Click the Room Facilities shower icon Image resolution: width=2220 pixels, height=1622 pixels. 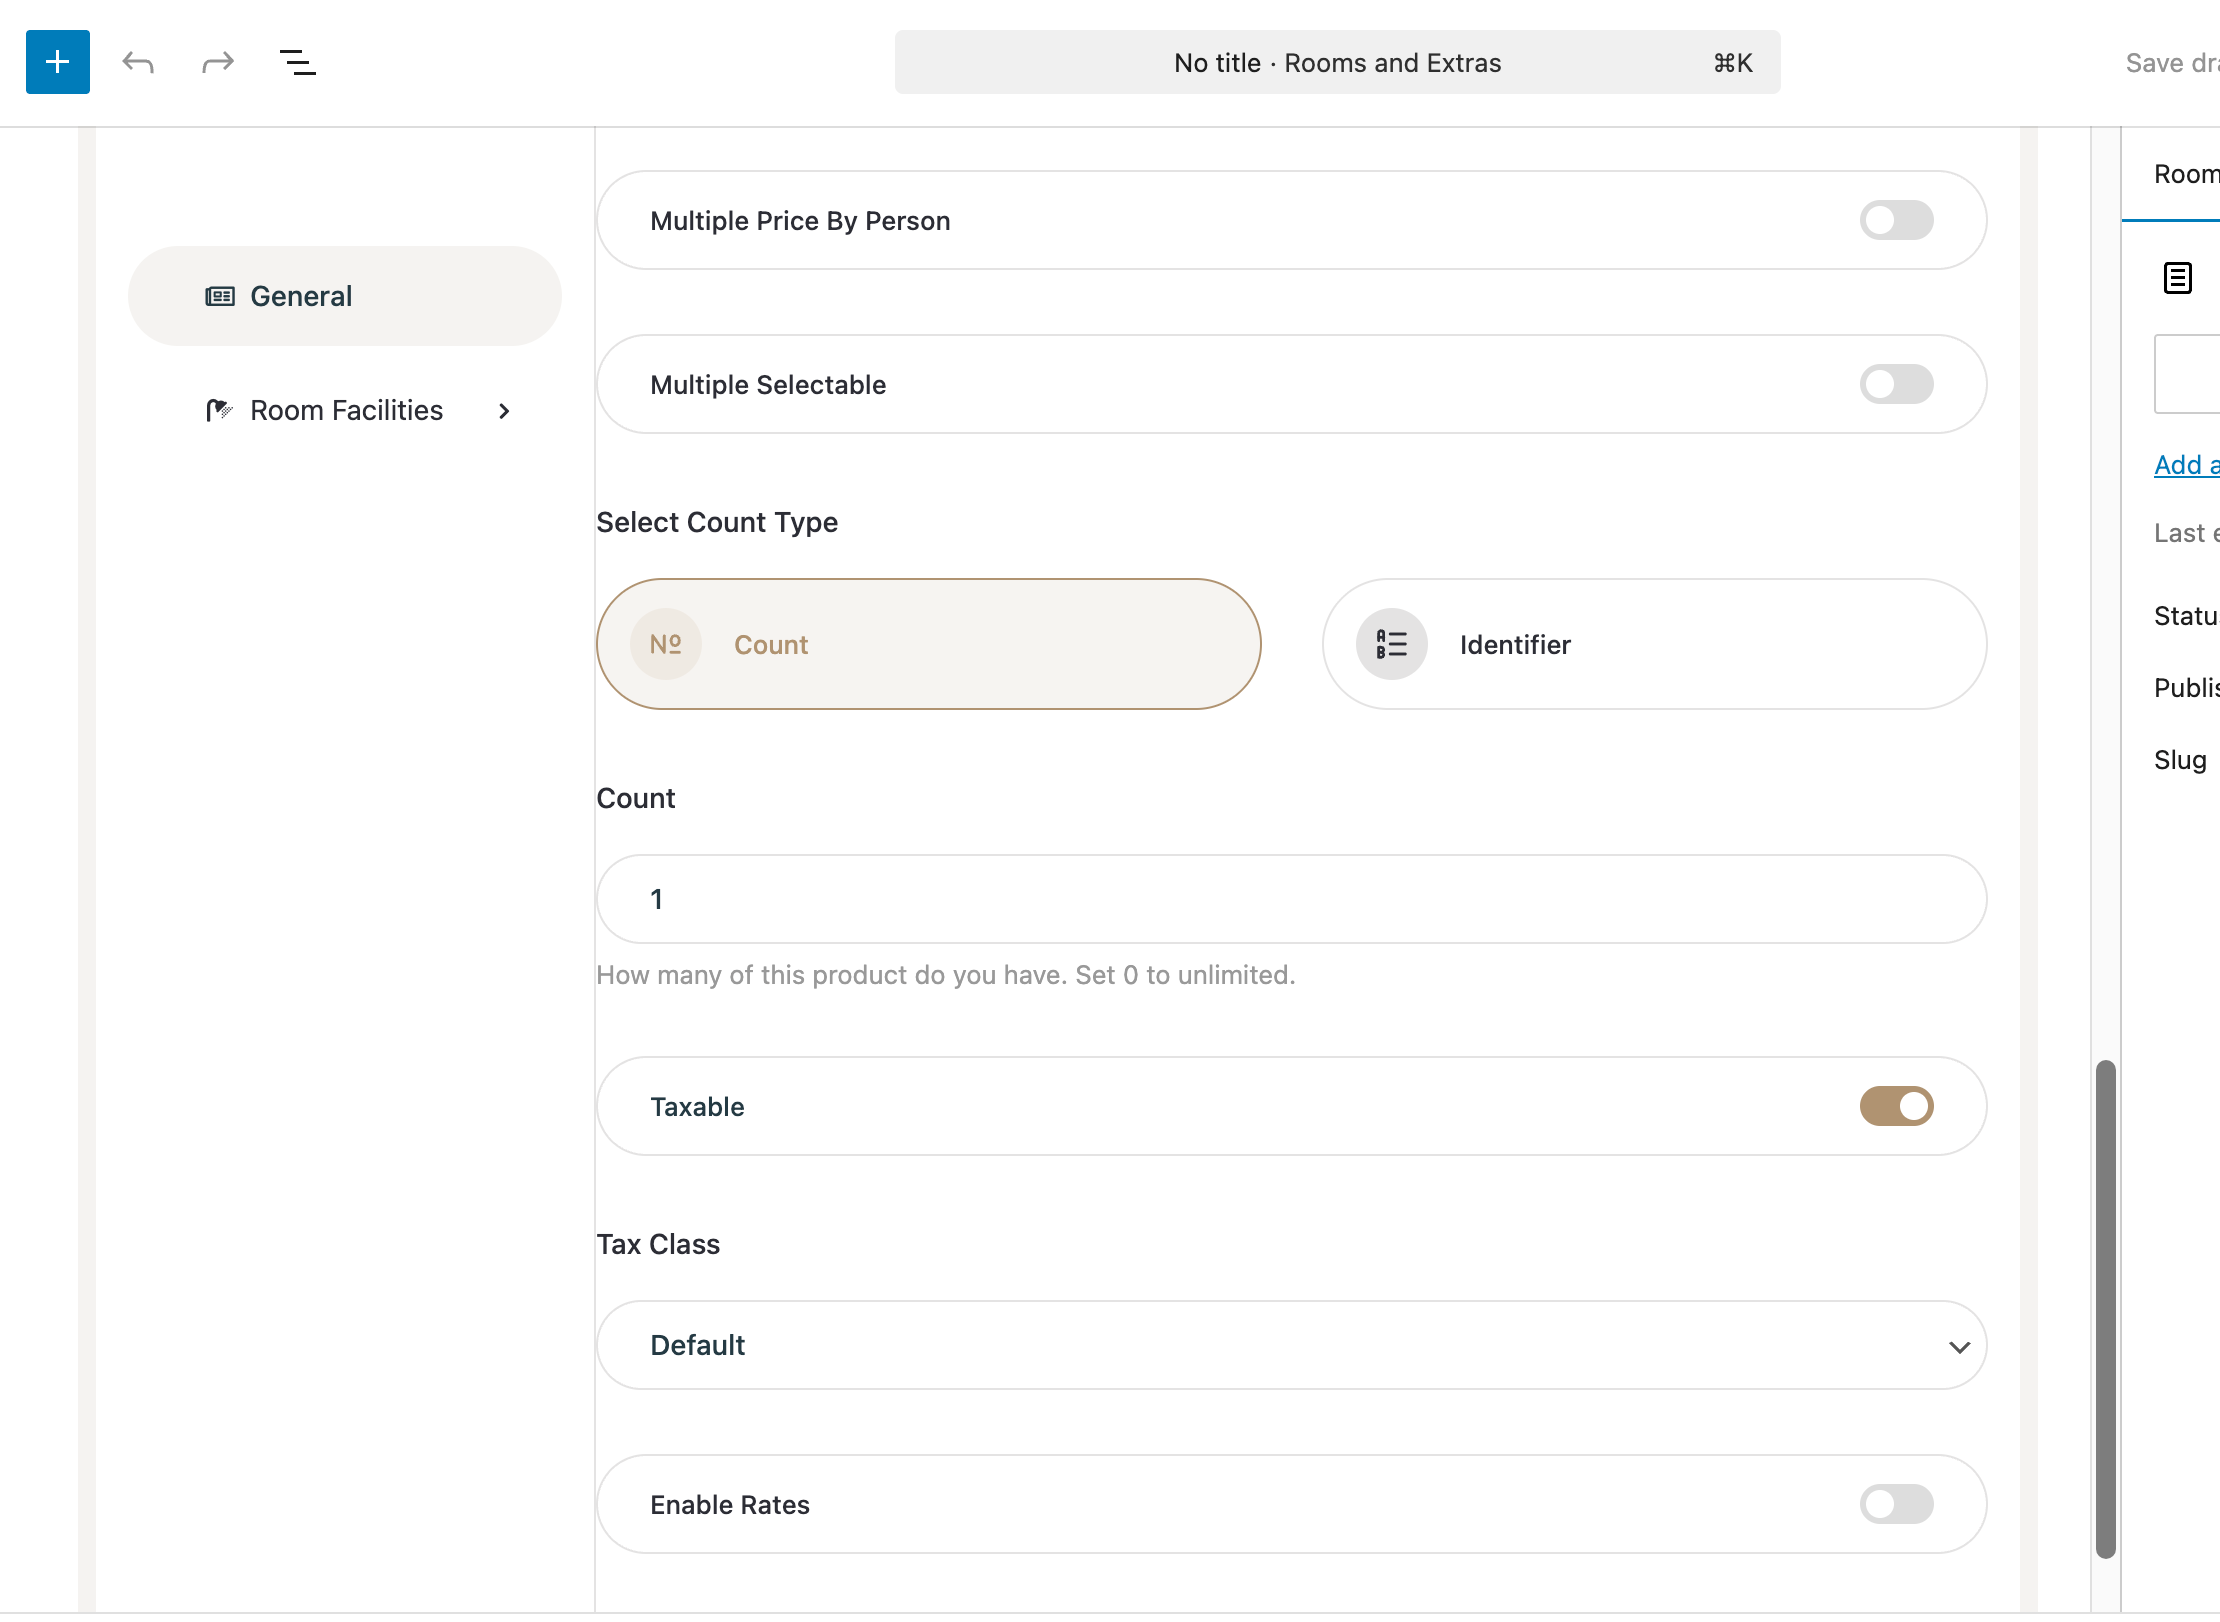[219, 410]
